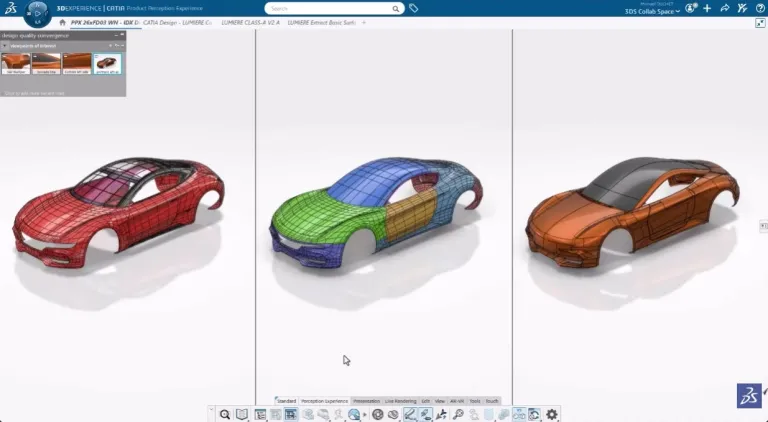Click the zoom magnifier in bottom toolbar
The height and width of the screenshot is (422, 768).
point(225,415)
